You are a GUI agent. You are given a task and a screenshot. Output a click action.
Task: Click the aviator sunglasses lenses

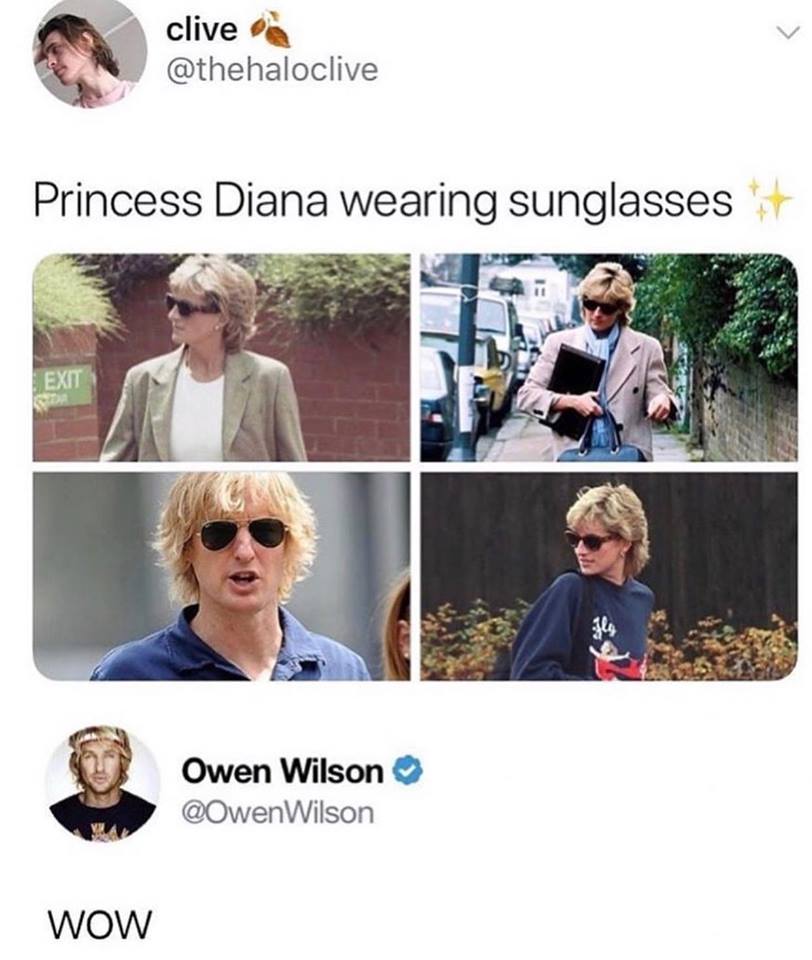(244, 533)
